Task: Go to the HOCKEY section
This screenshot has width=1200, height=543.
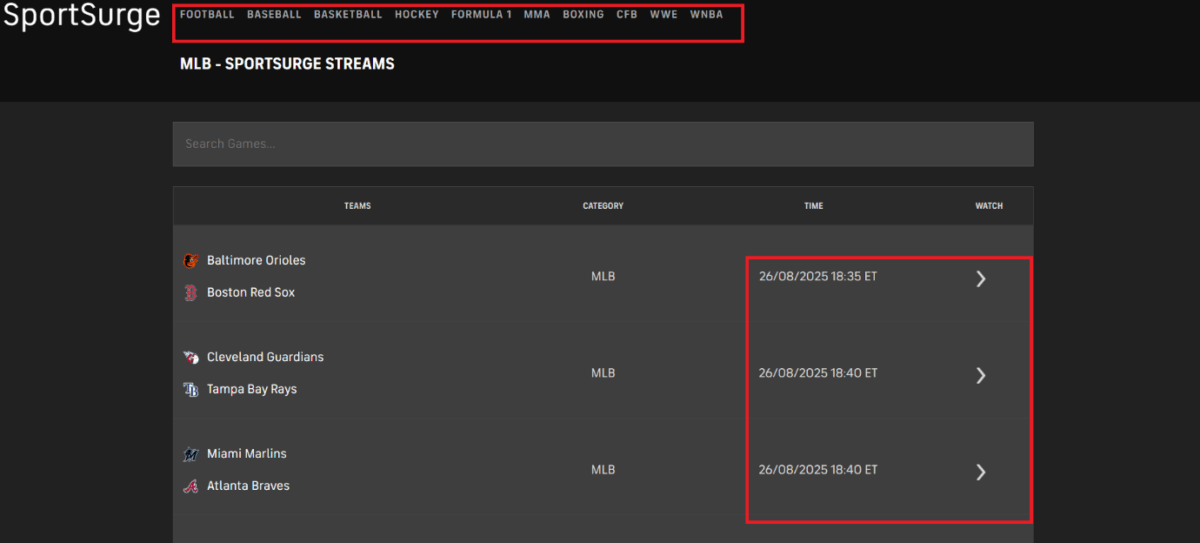Action: click(417, 15)
